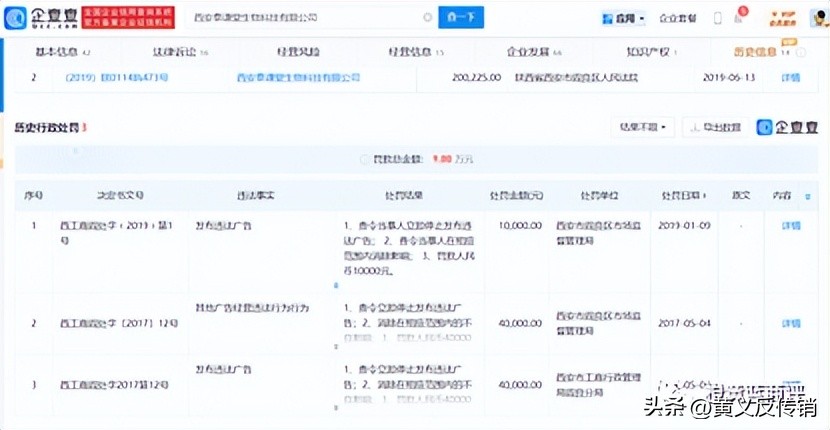Click the VIP member badge icon
This screenshot has width=830, height=430.
coord(783,18)
